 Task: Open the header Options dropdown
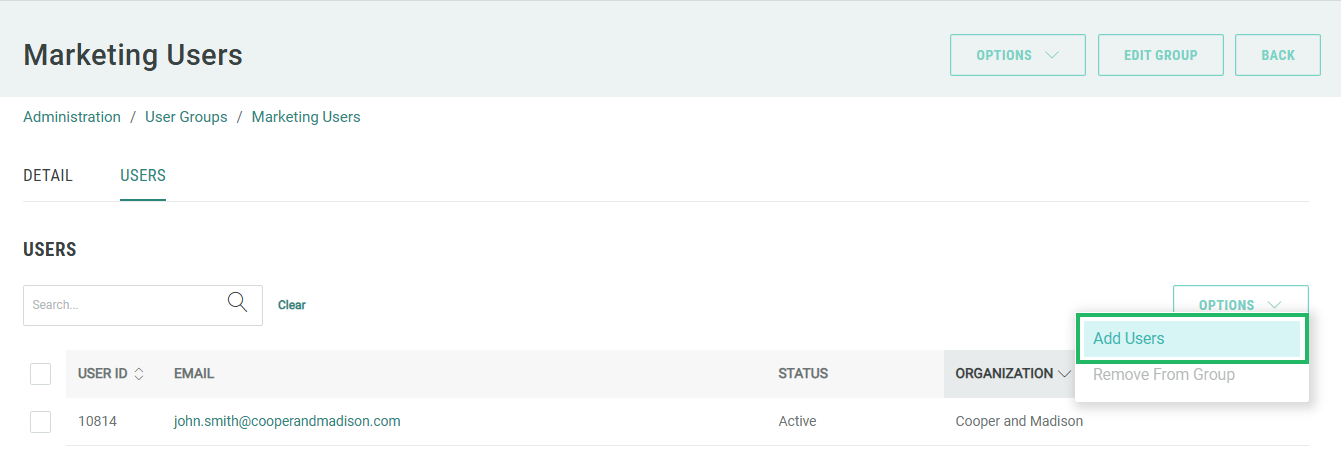pos(1017,55)
